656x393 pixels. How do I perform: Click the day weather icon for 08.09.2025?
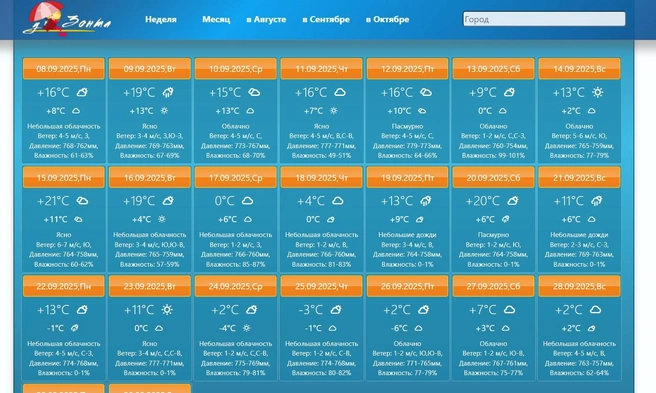[82, 92]
